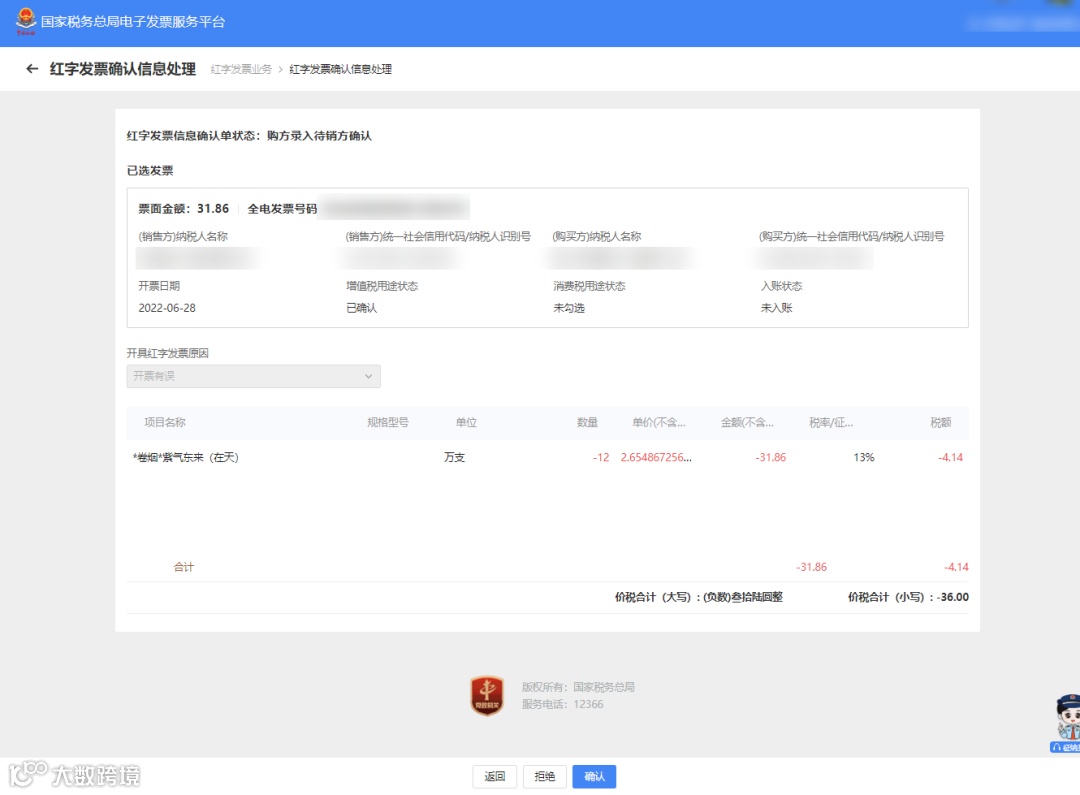The height and width of the screenshot is (795, 1080).
Task: Click the 单位 column header
Action: click(466, 422)
